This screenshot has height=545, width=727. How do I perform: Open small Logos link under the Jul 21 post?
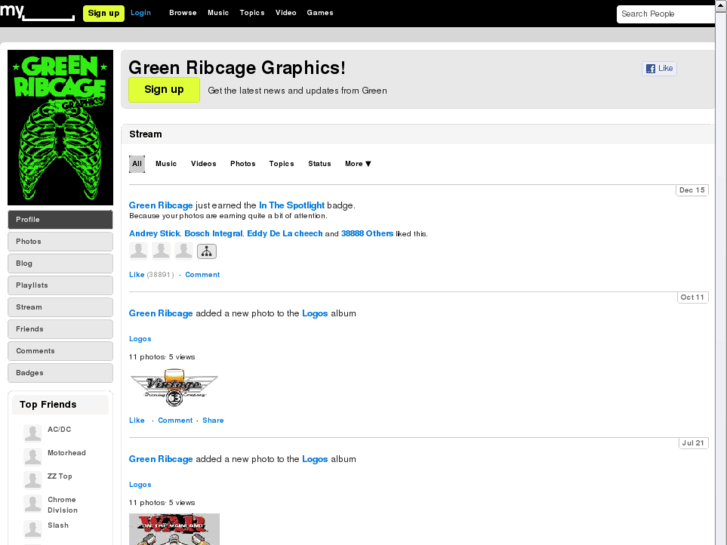click(x=140, y=485)
